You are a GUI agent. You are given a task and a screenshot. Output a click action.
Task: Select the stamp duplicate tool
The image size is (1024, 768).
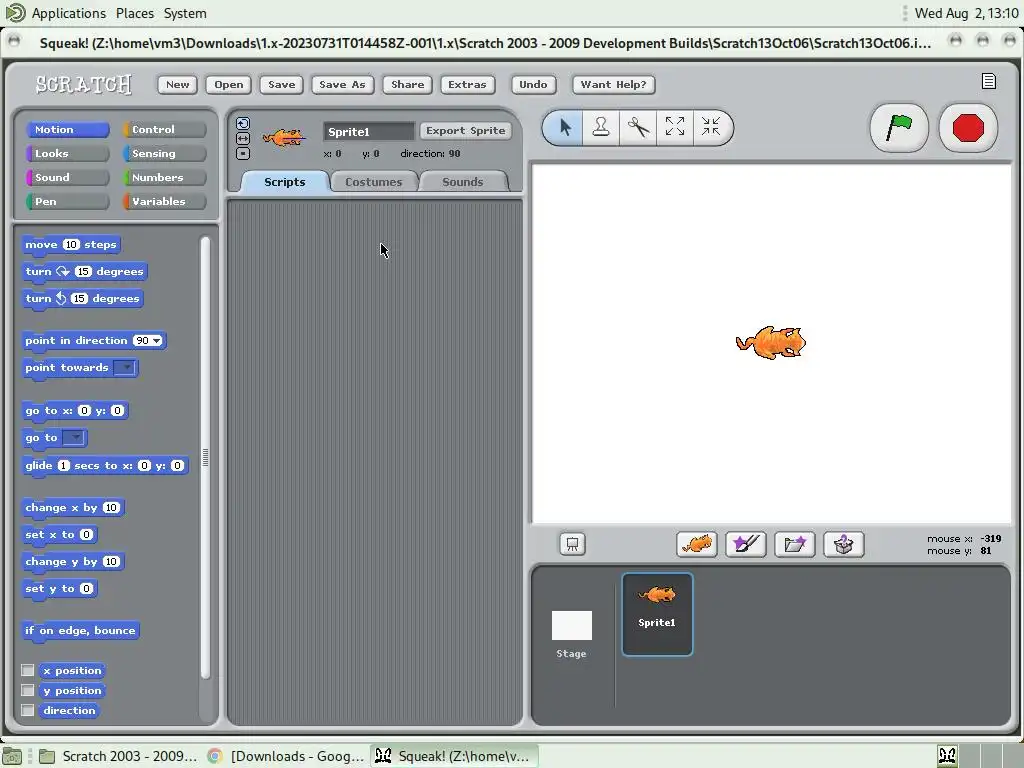click(x=601, y=127)
